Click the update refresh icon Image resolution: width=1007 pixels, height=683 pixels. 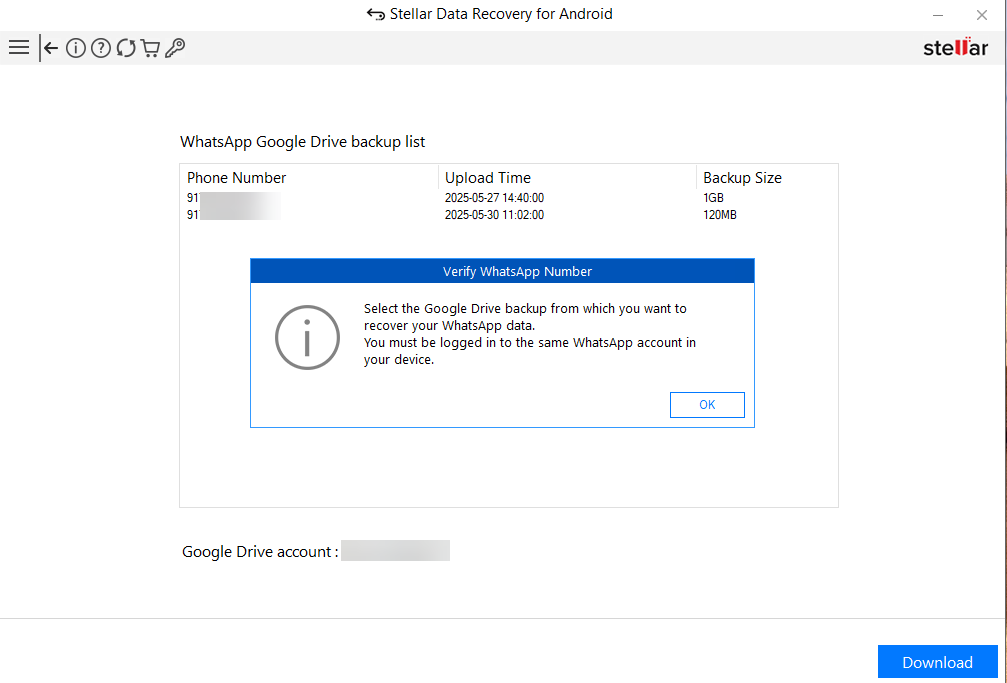click(x=126, y=47)
